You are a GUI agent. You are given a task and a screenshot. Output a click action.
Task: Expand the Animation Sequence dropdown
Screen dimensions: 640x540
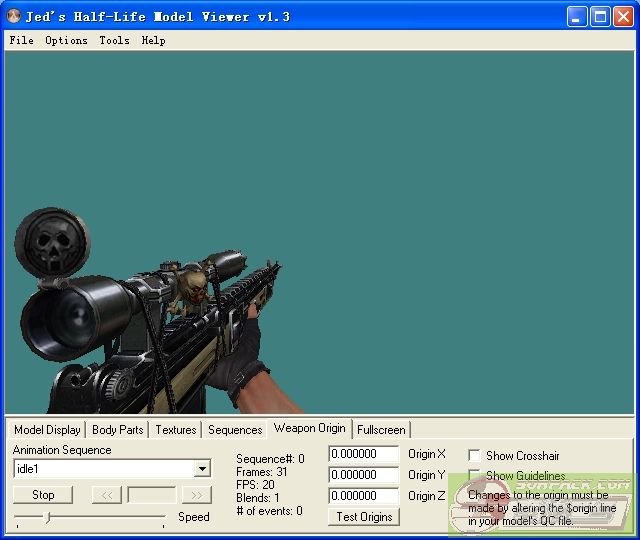tap(202, 469)
